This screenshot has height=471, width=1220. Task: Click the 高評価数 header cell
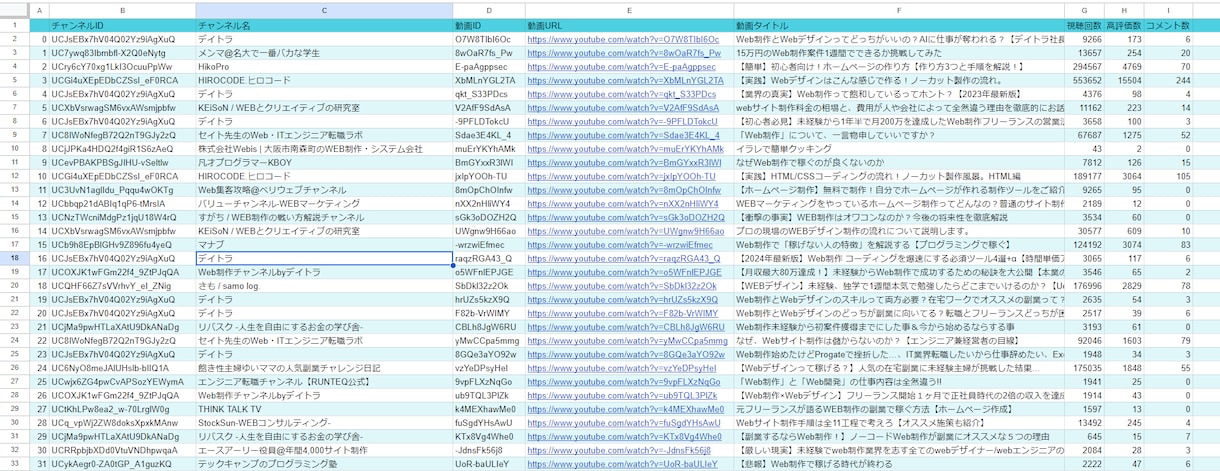[1124, 24]
